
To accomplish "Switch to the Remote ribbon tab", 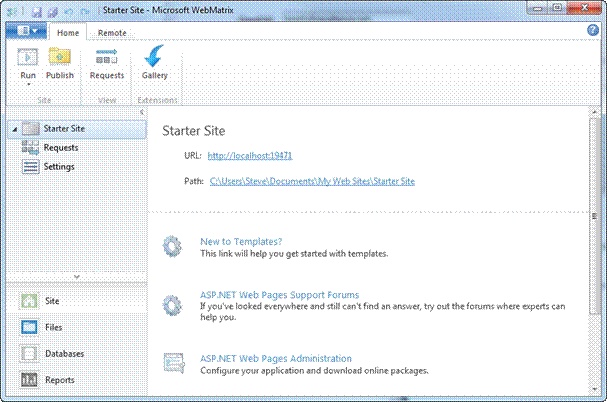I will [x=112, y=33].
